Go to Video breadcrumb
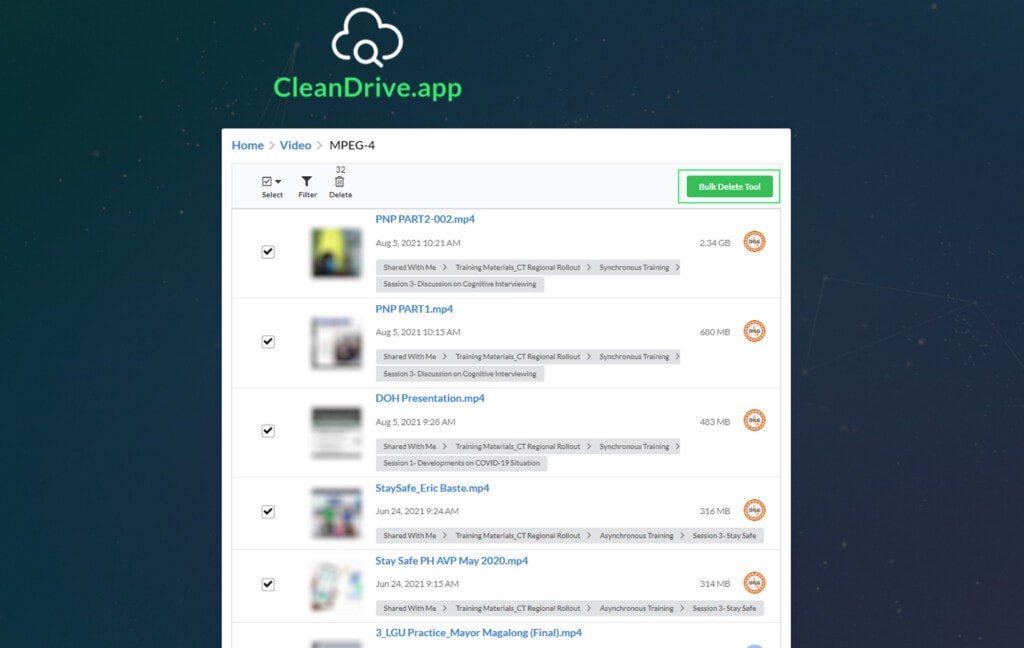 tap(295, 145)
